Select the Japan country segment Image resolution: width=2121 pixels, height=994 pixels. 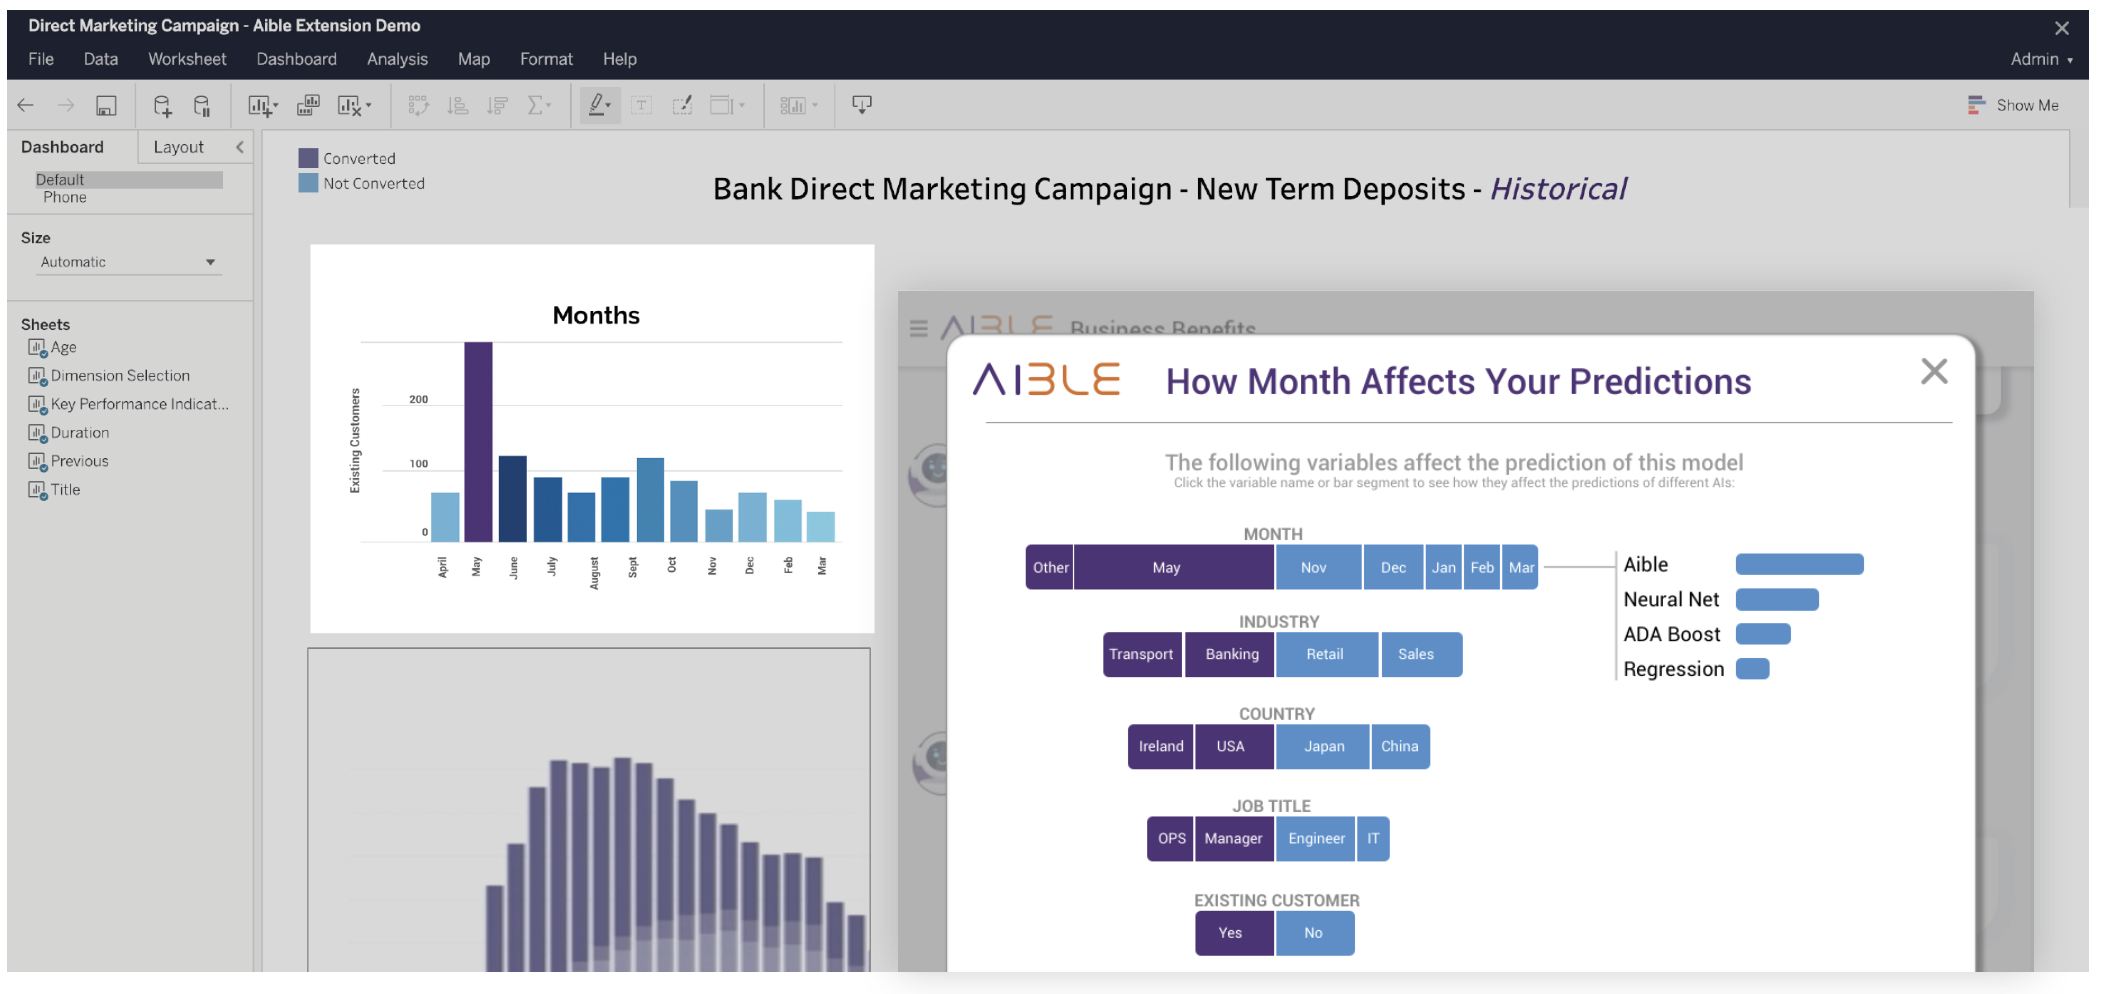1323,746
